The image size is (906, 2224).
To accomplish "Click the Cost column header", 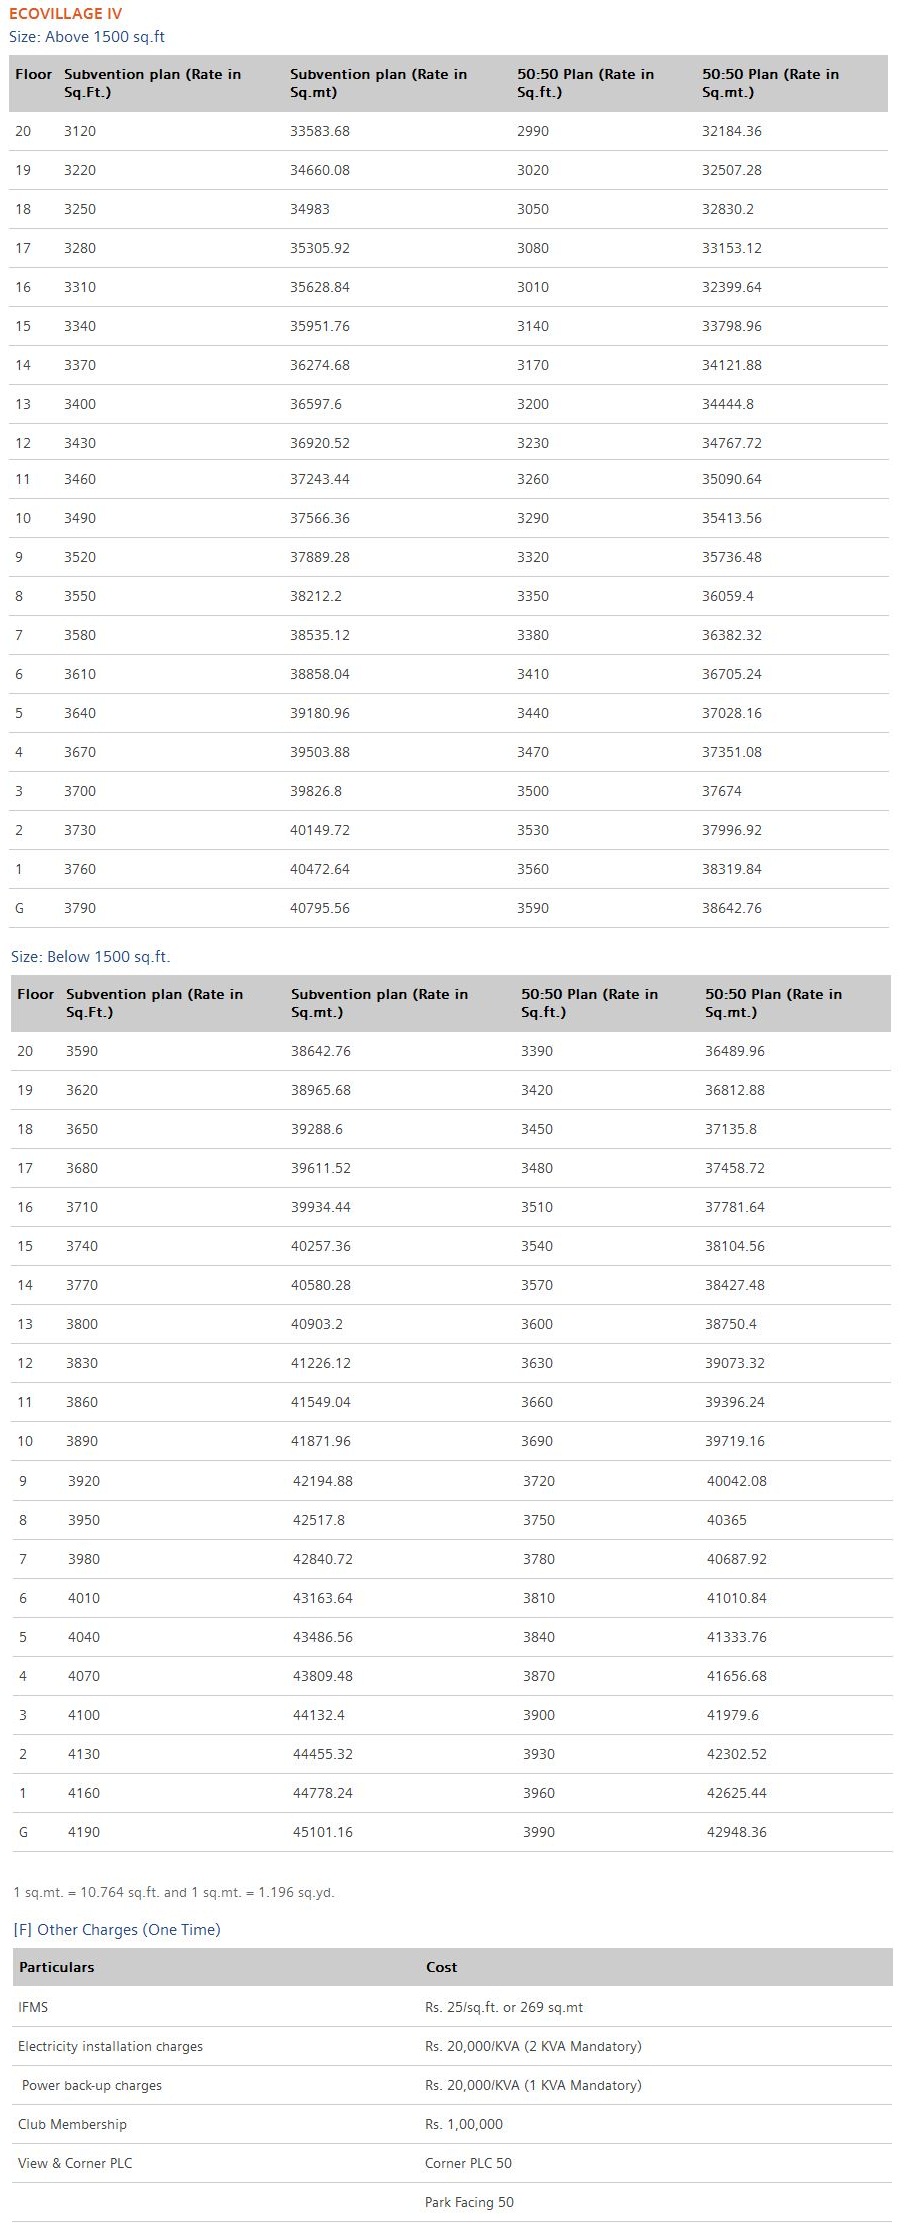I will (x=441, y=1967).
